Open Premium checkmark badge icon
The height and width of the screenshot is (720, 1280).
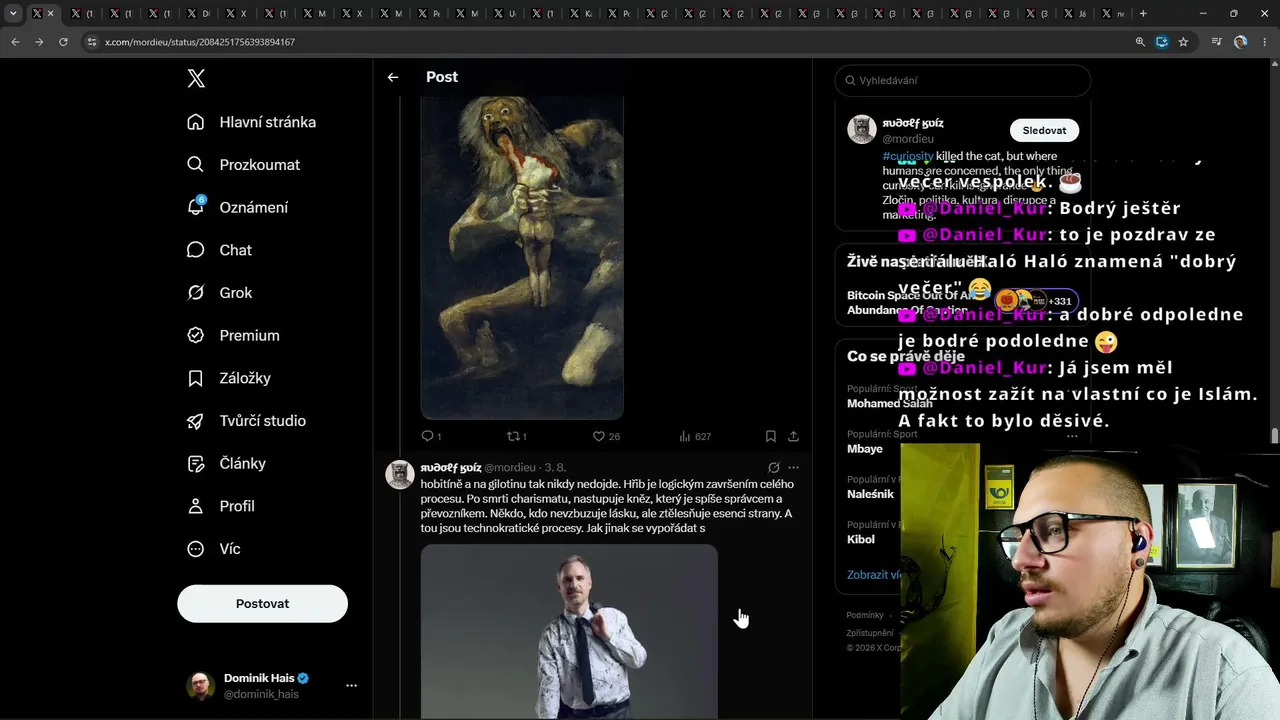pyautogui.click(x=196, y=335)
